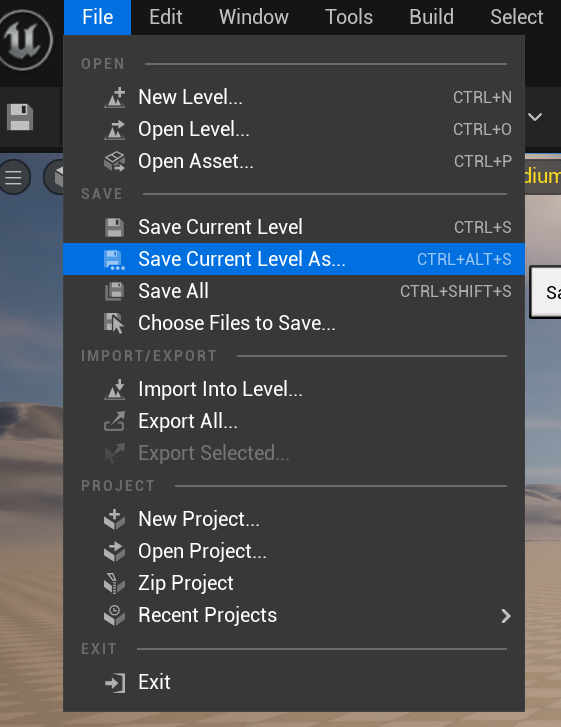Expand the Recent Projects submenu arrow
The width and height of the screenshot is (561, 727).
(506, 616)
